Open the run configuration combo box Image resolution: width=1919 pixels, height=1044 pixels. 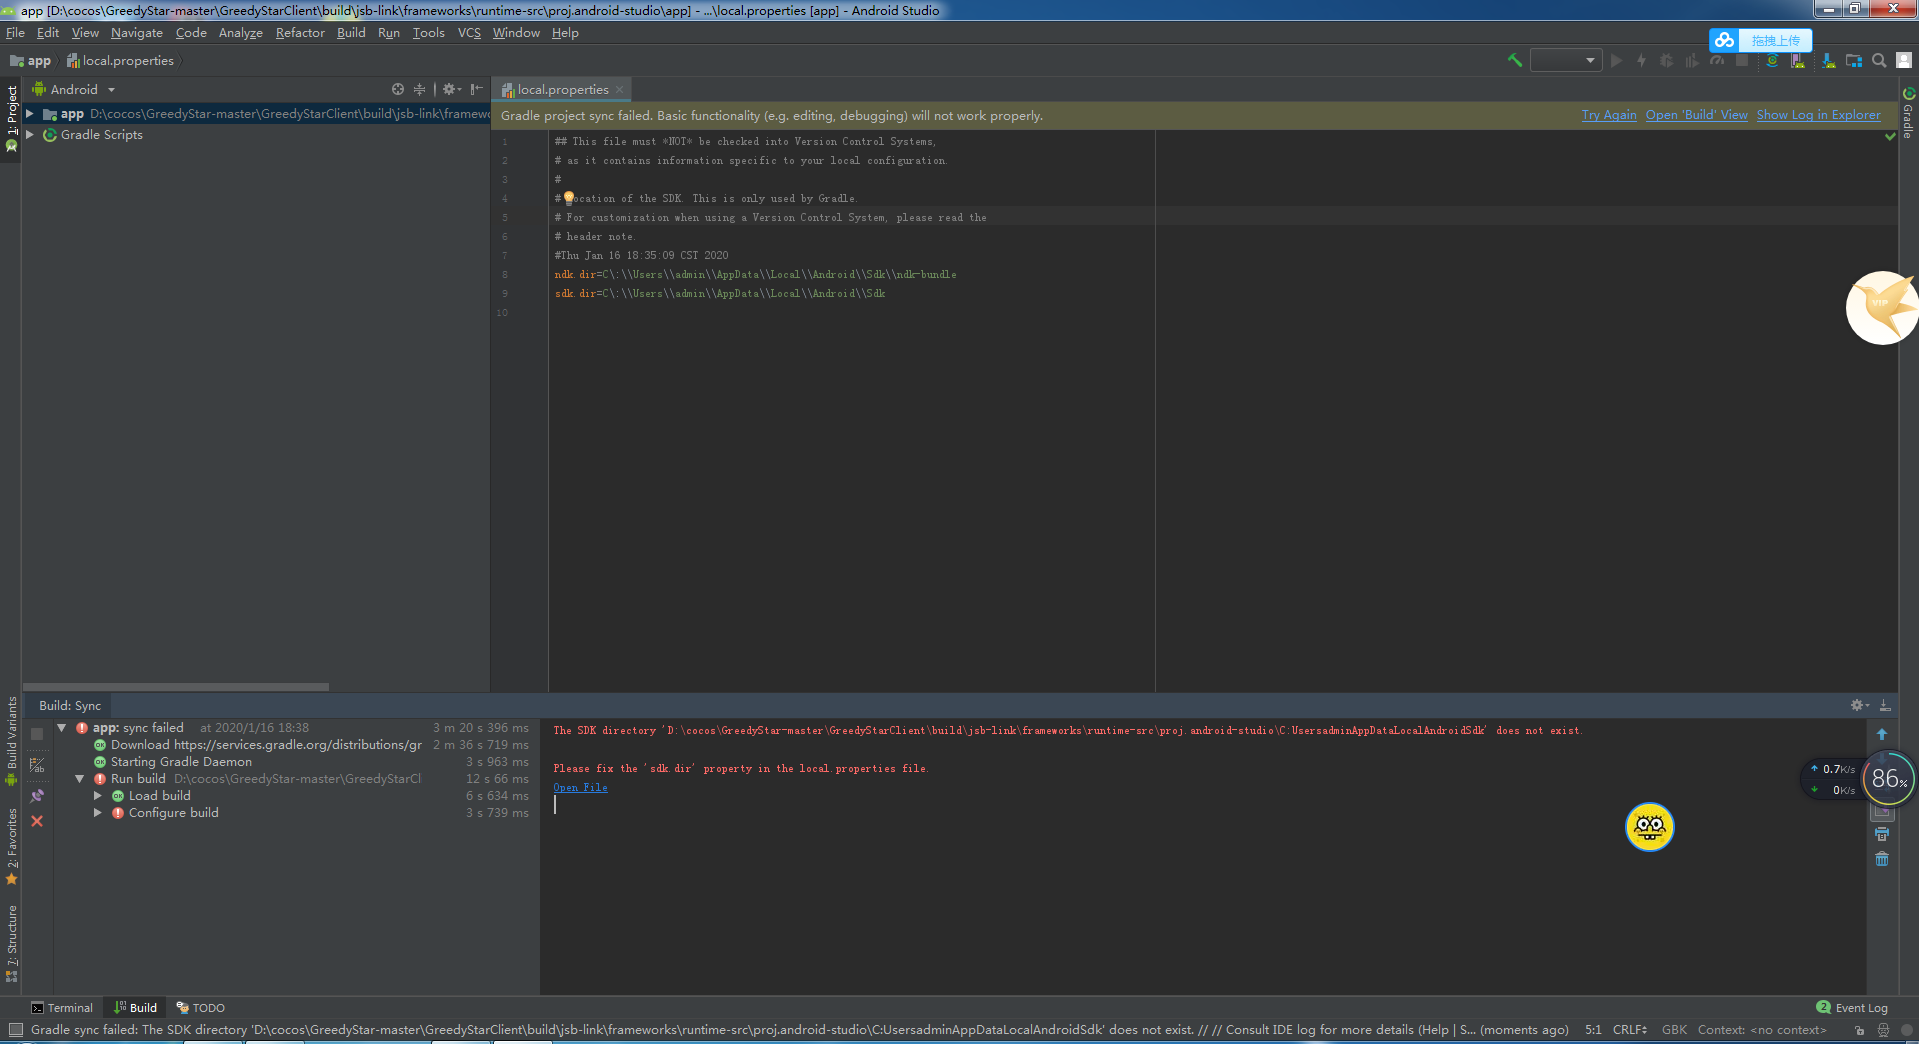pyautogui.click(x=1566, y=61)
